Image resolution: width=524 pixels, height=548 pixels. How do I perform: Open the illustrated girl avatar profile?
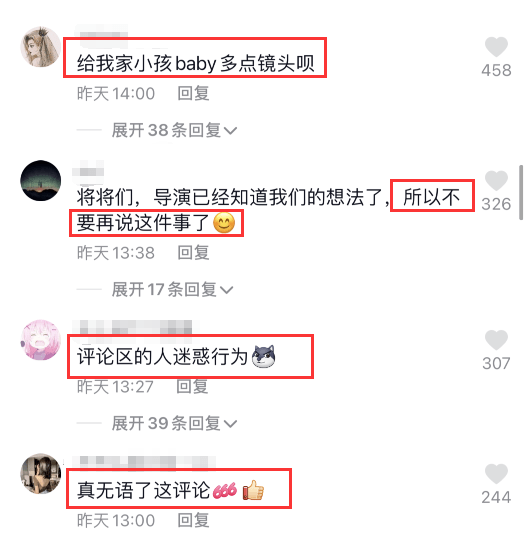point(41,46)
